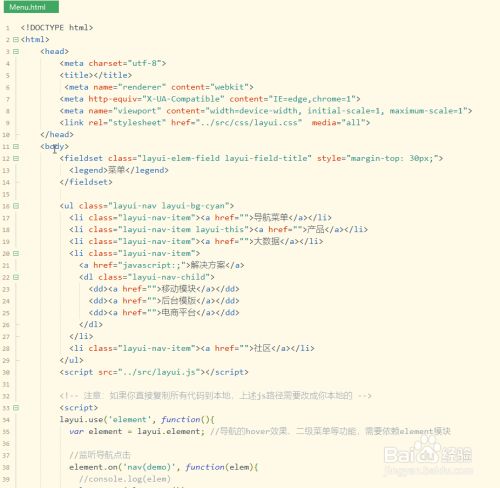Click line number 31 in the gutter
The height and width of the screenshot is (488, 500).
(6, 384)
